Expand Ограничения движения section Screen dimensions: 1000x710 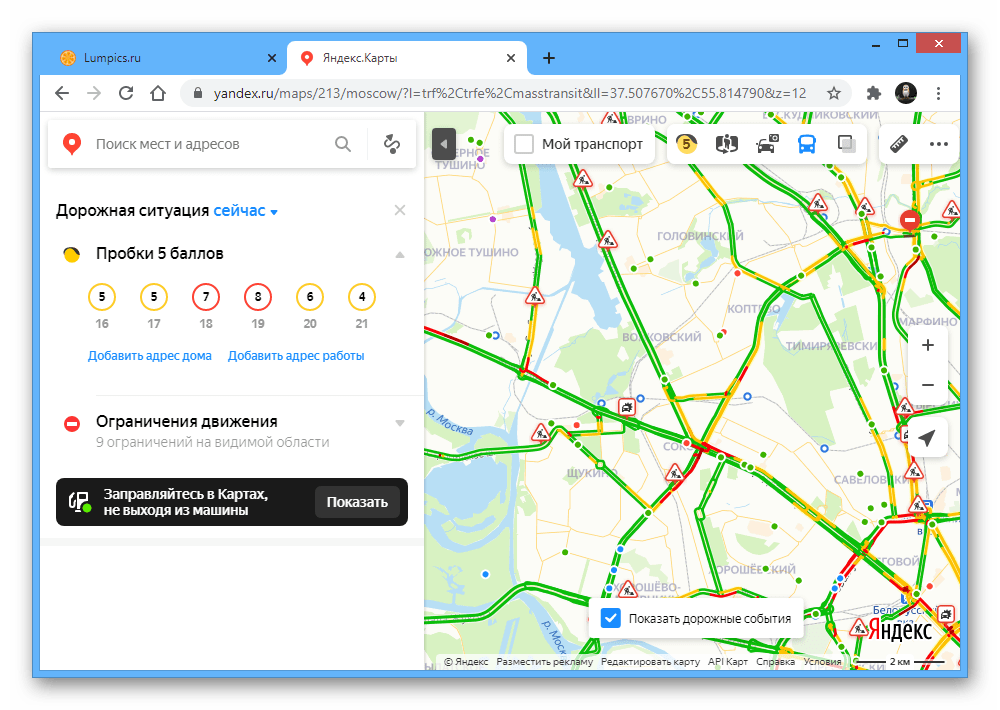400,423
